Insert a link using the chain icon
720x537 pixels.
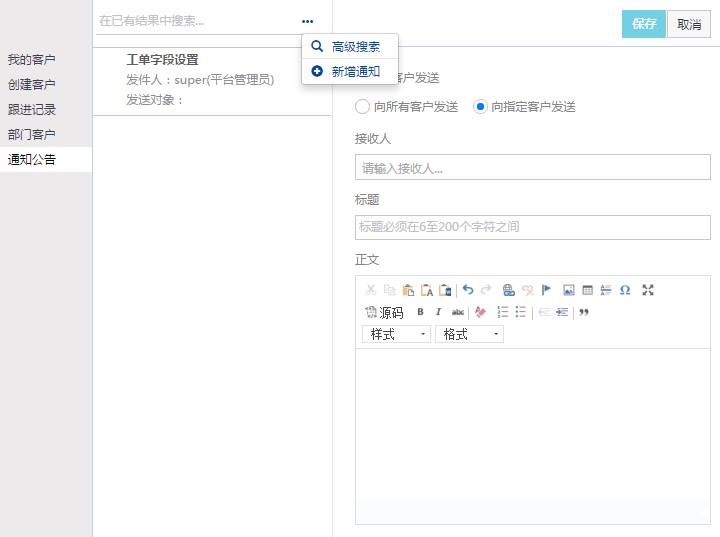pos(508,290)
